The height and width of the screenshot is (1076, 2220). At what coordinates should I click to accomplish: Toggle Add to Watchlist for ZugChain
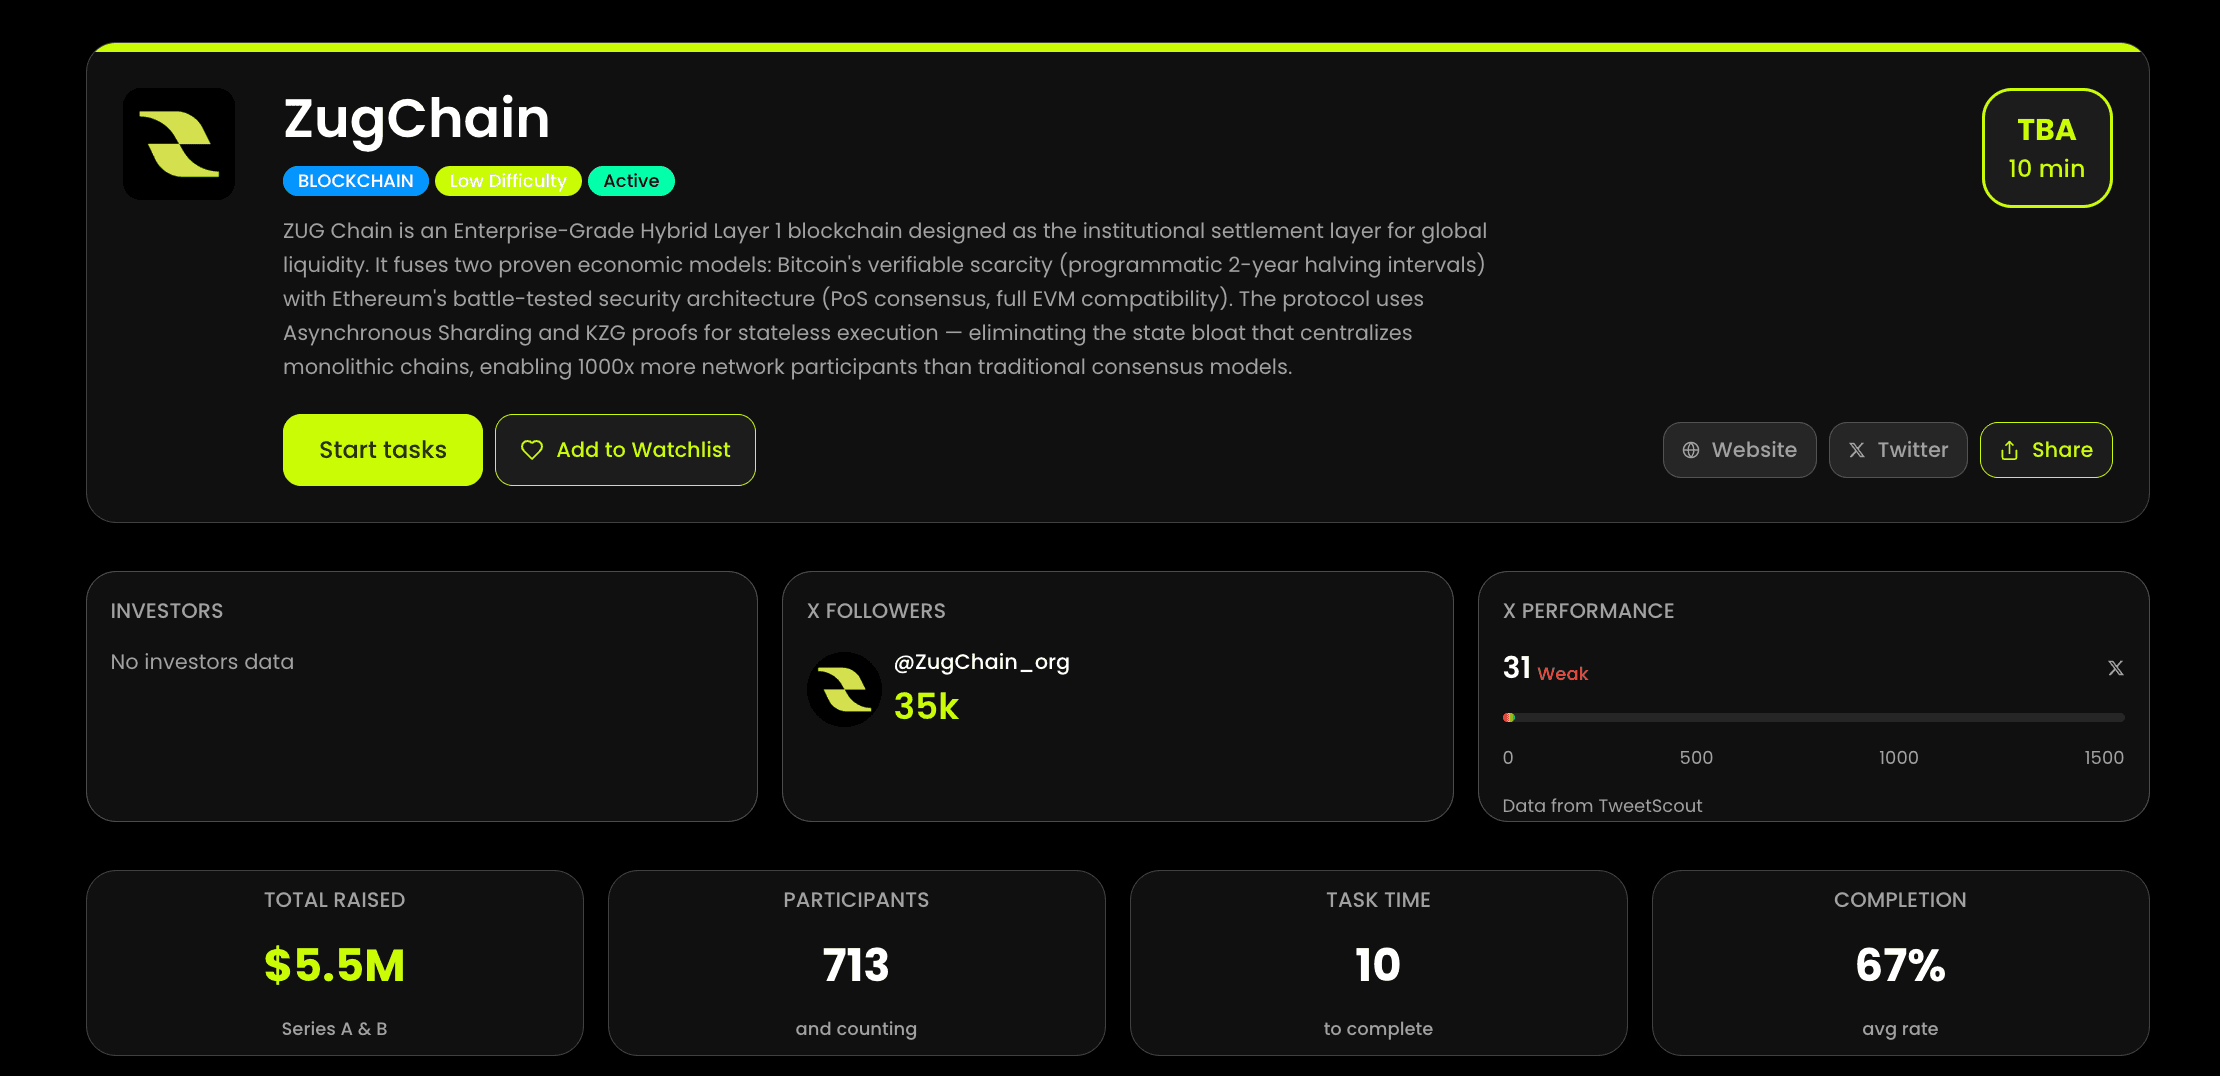pyautogui.click(x=625, y=450)
